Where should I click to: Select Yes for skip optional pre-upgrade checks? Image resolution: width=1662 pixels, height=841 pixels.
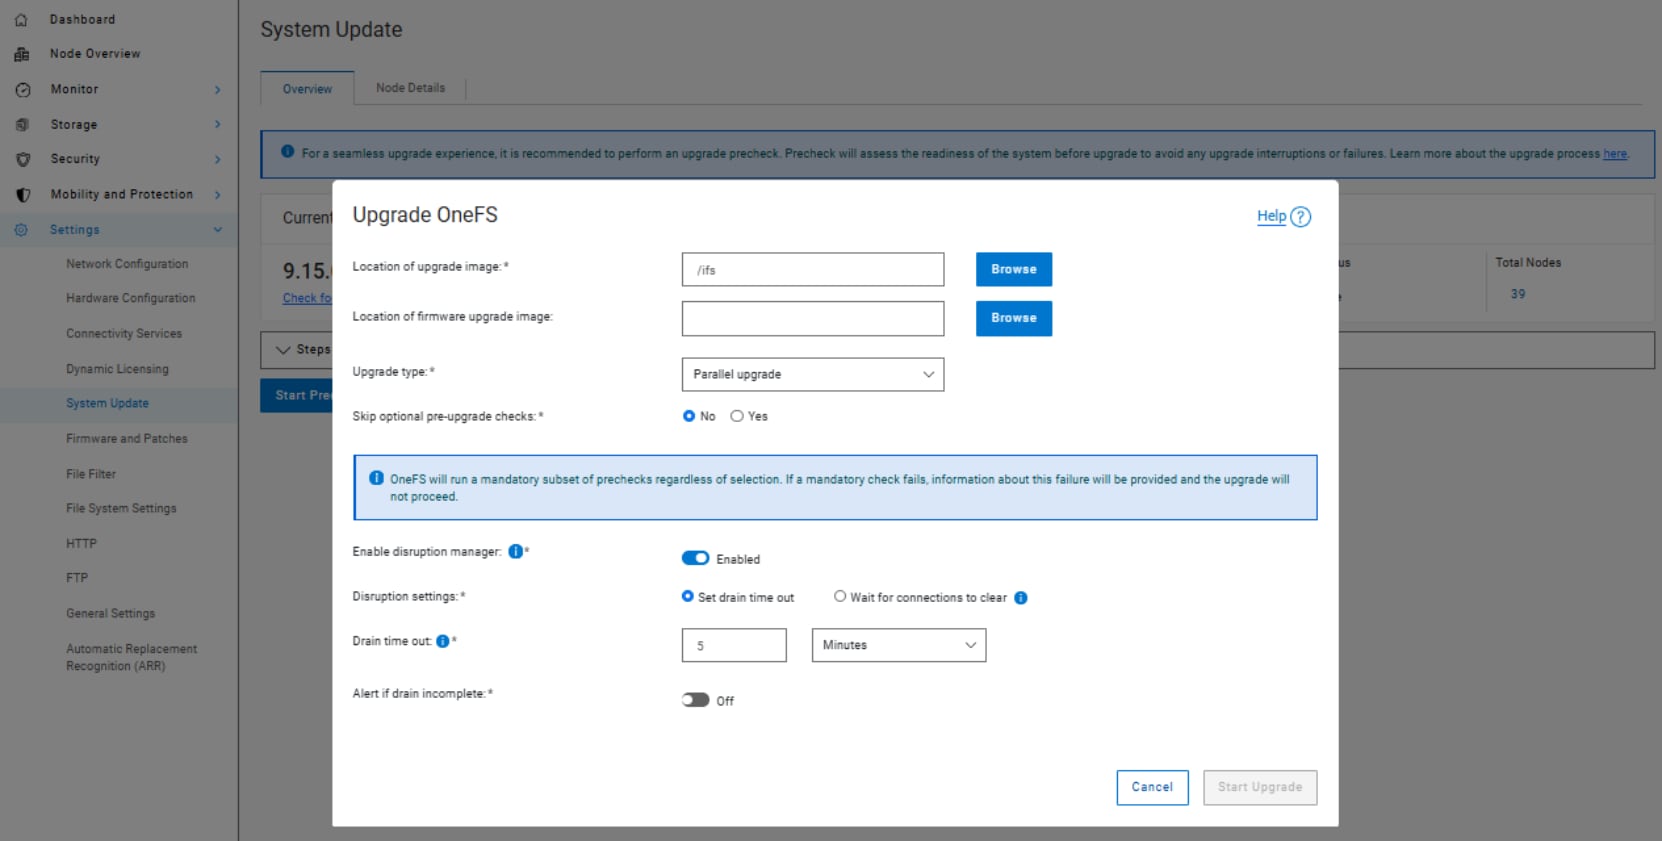(737, 416)
